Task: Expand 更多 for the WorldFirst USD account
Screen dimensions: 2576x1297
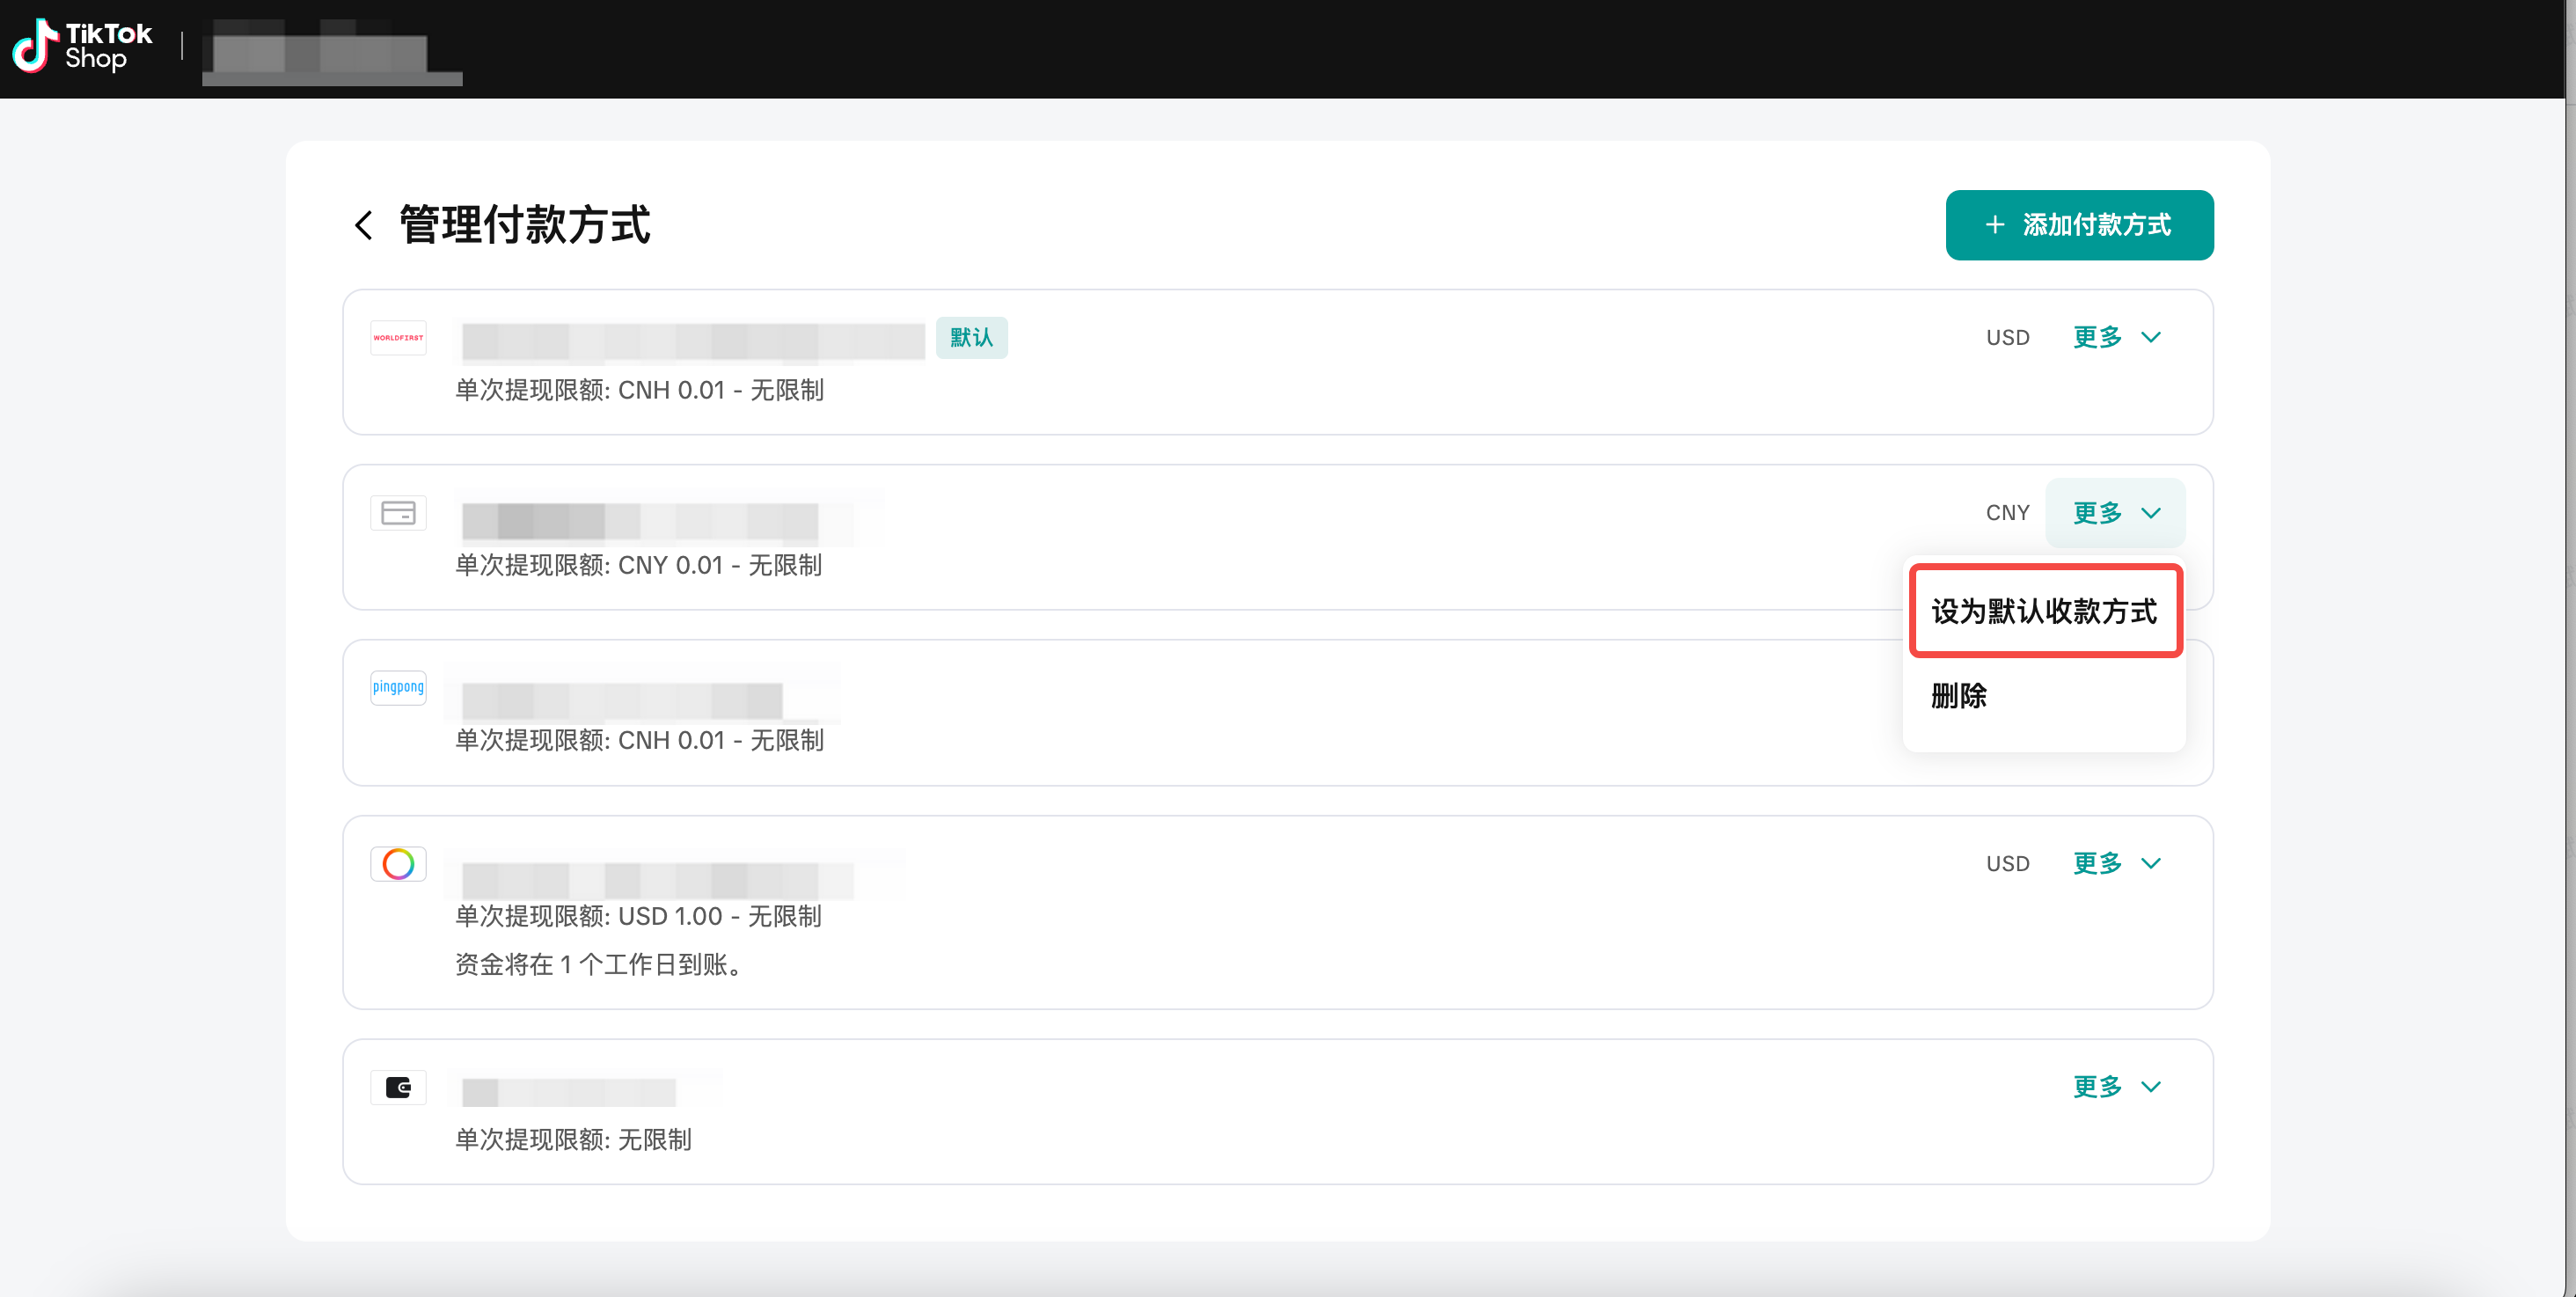Action: (2116, 338)
